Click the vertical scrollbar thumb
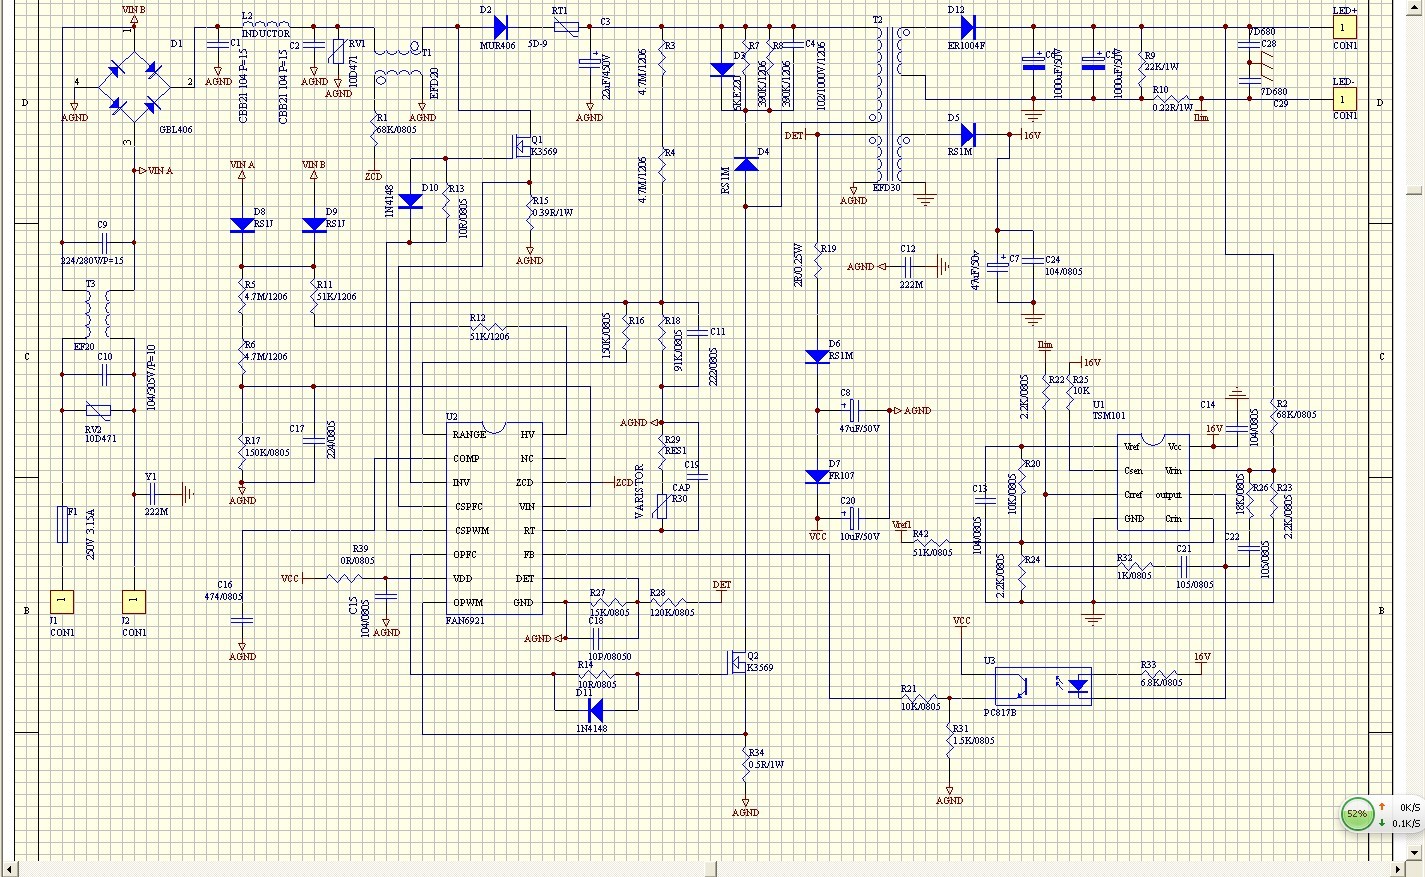Screen dimensions: 1425x877 click(1413, 189)
